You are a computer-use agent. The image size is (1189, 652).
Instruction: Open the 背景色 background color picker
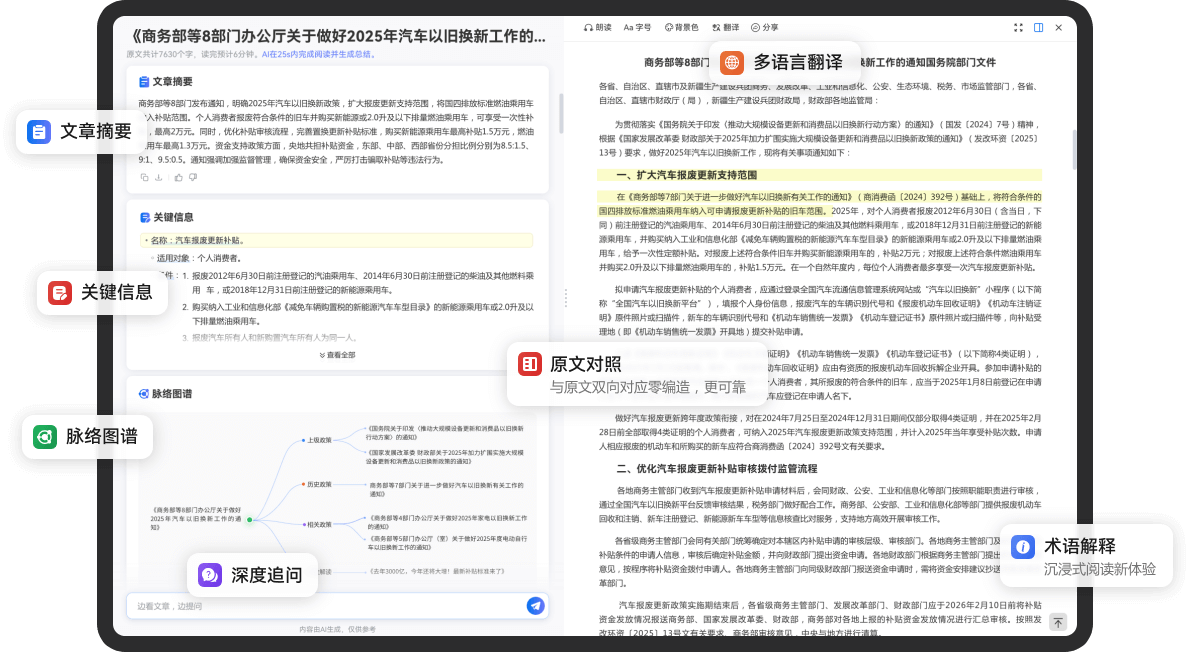[681, 27]
